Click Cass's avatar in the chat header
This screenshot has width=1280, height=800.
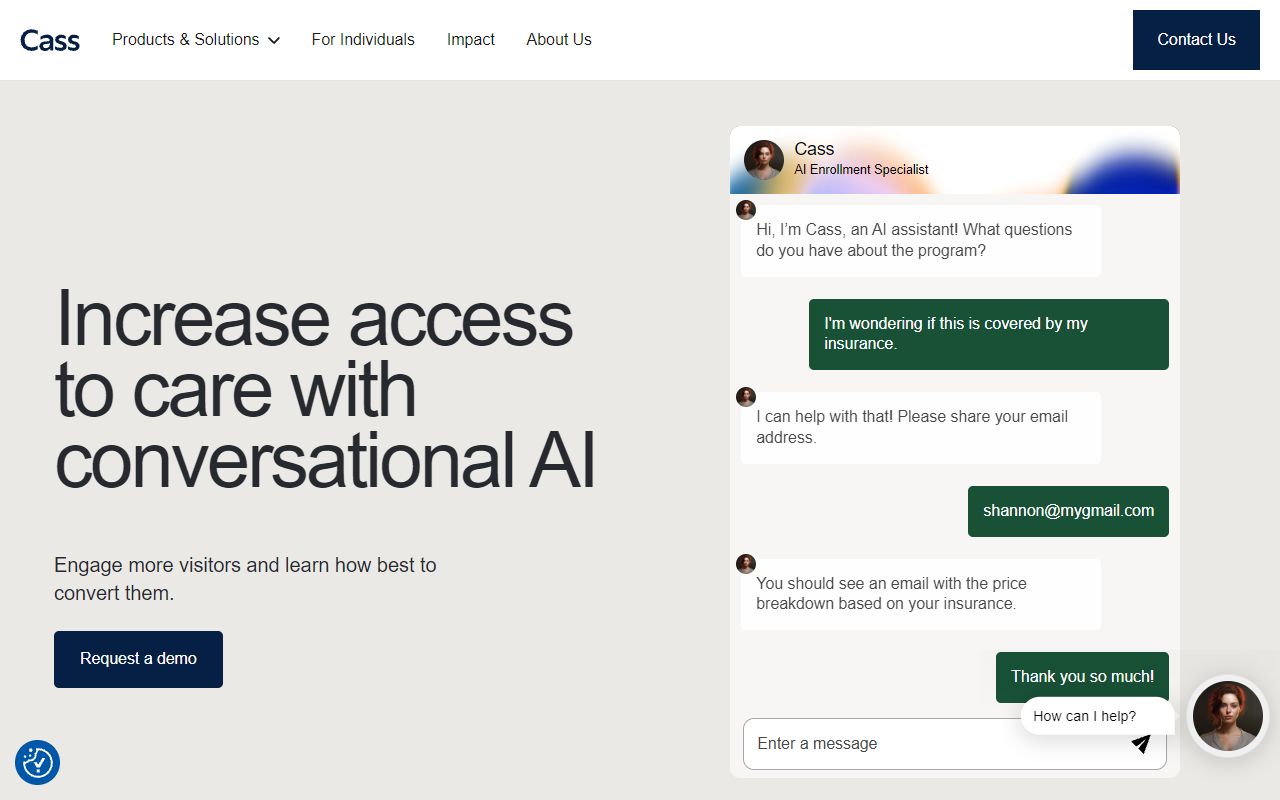[x=764, y=160]
